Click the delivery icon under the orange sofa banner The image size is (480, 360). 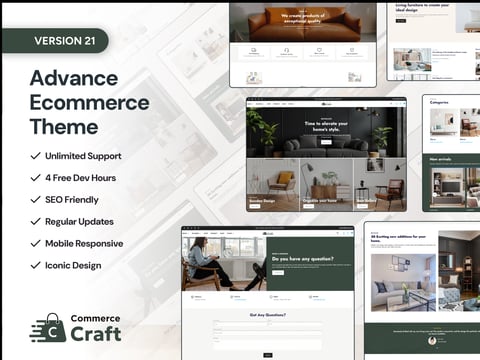click(x=253, y=50)
